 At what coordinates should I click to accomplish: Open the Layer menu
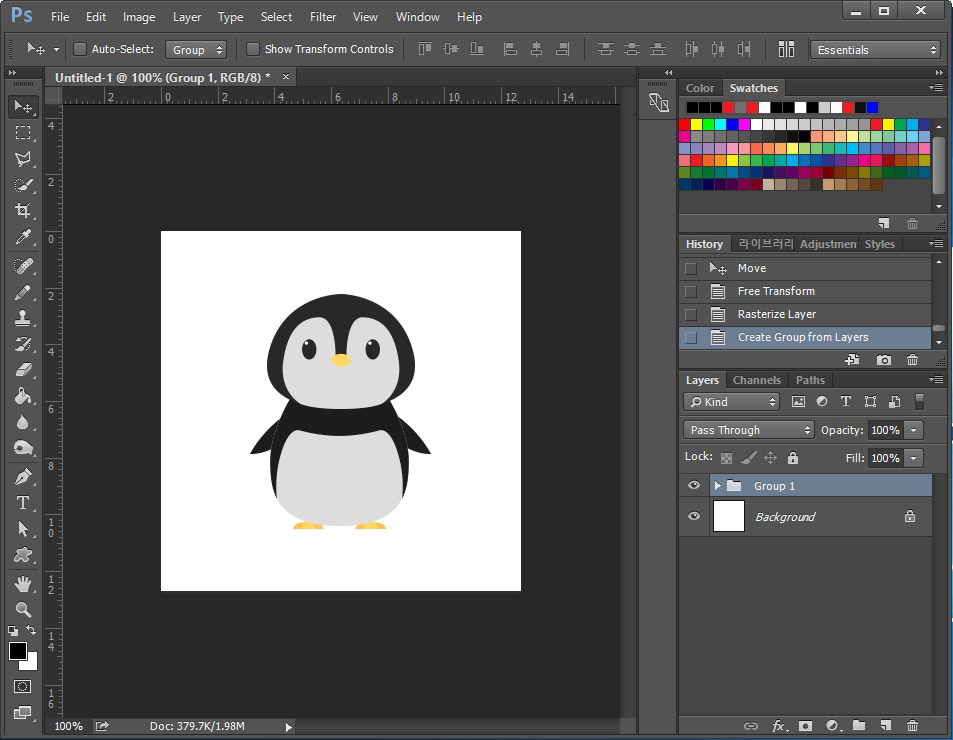coord(187,17)
